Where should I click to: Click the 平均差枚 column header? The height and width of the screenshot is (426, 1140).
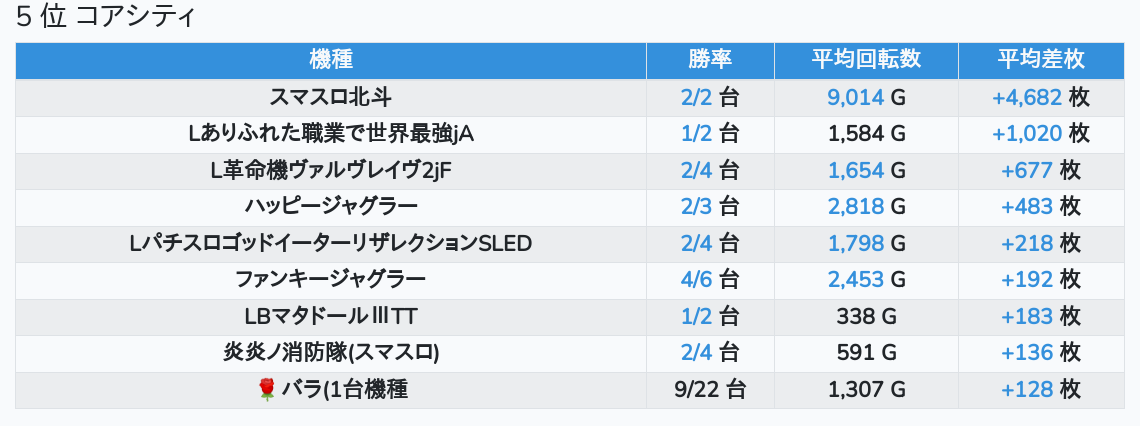[x=1041, y=60]
